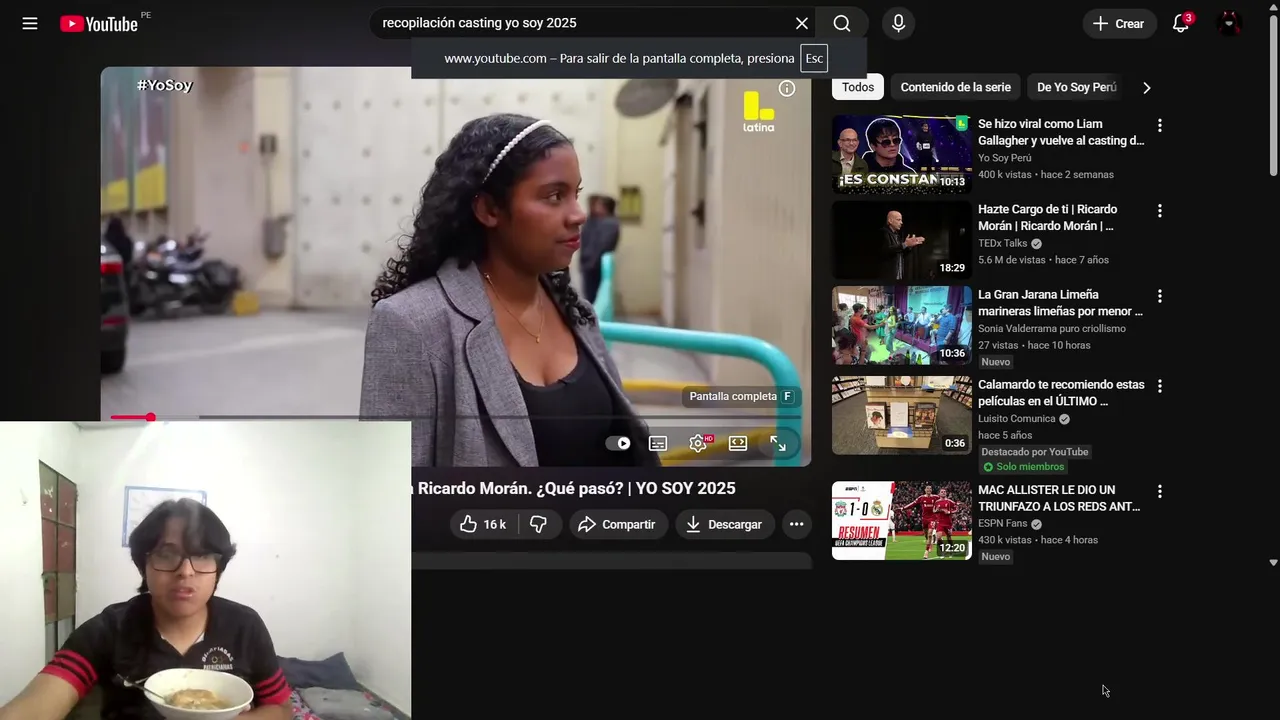Click Descargar download button
1280x720 pixels.
[724, 524]
